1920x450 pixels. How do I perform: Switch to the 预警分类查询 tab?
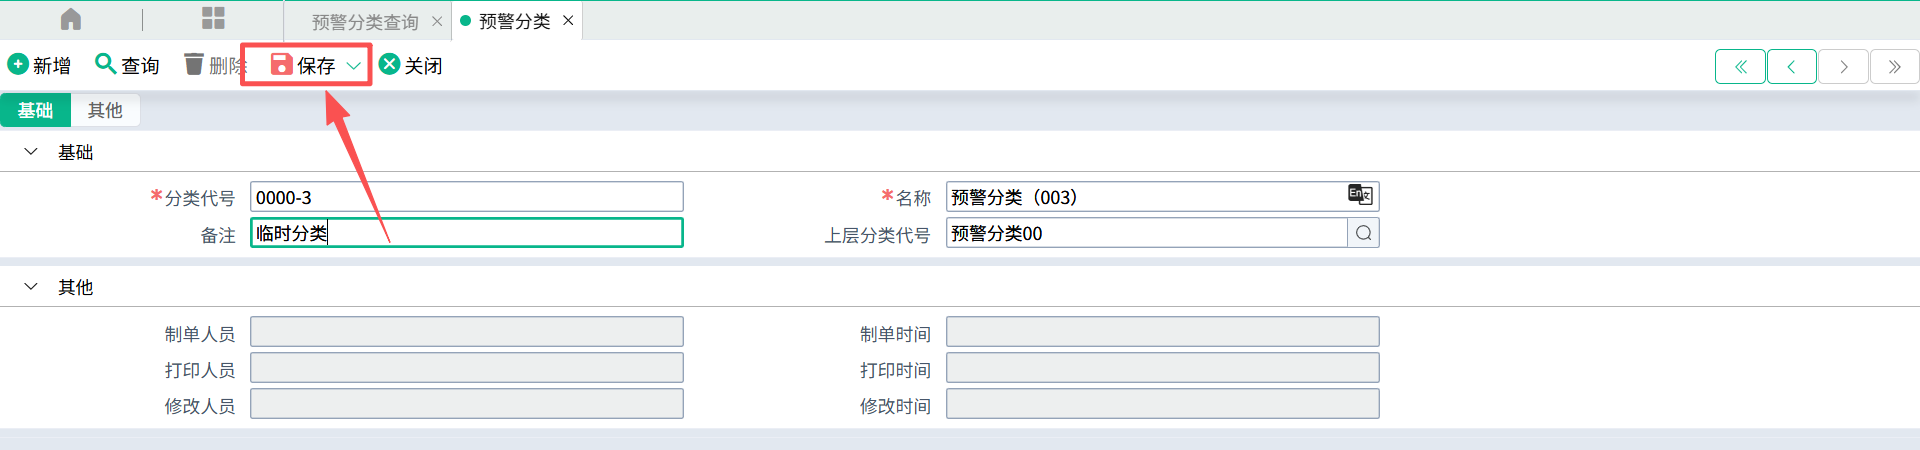365,22
